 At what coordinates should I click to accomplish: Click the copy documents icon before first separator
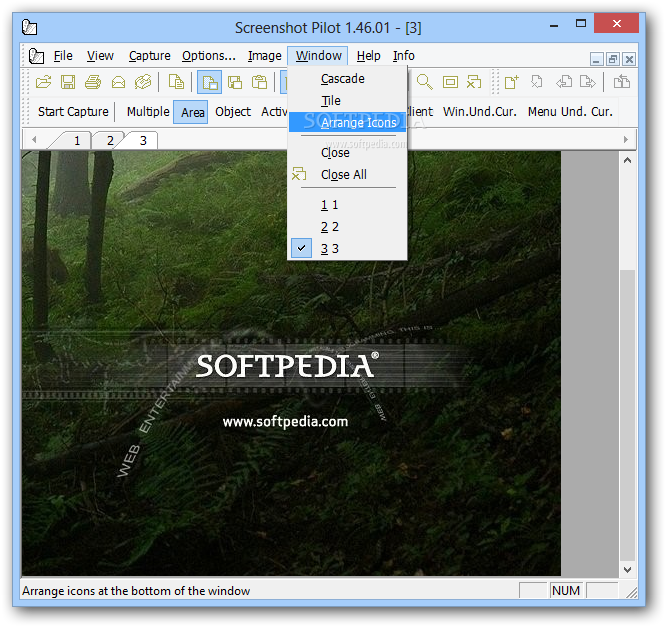tap(176, 82)
